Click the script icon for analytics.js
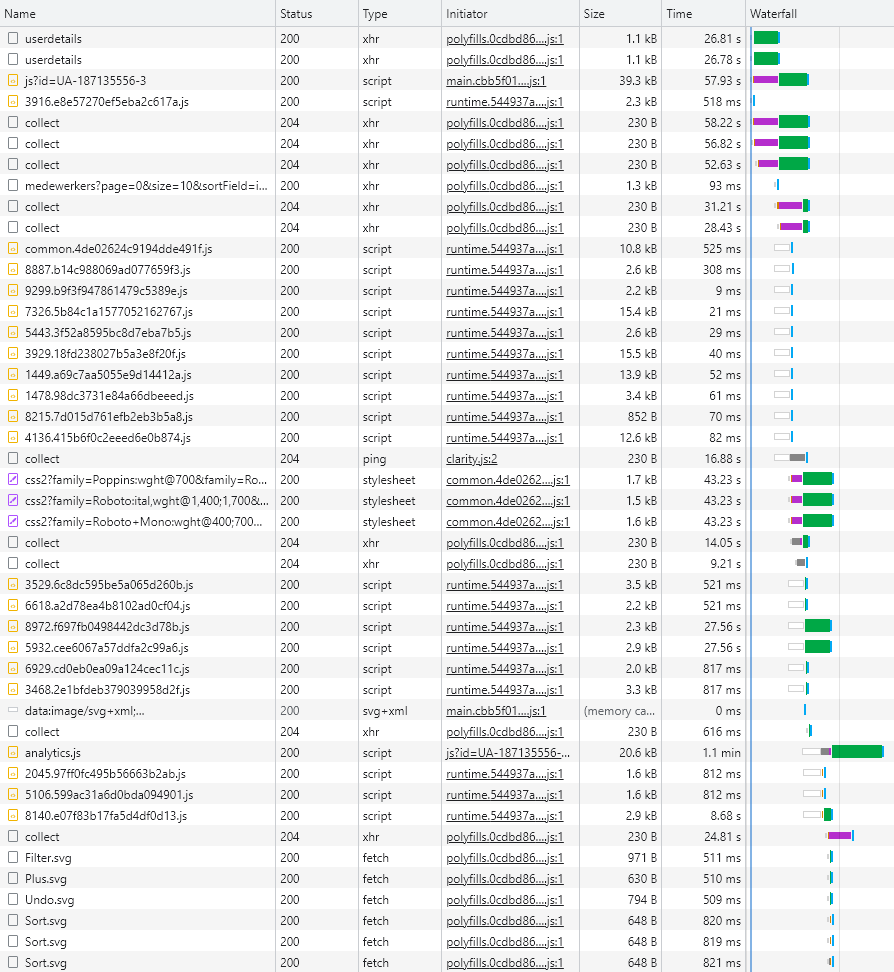 point(13,753)
